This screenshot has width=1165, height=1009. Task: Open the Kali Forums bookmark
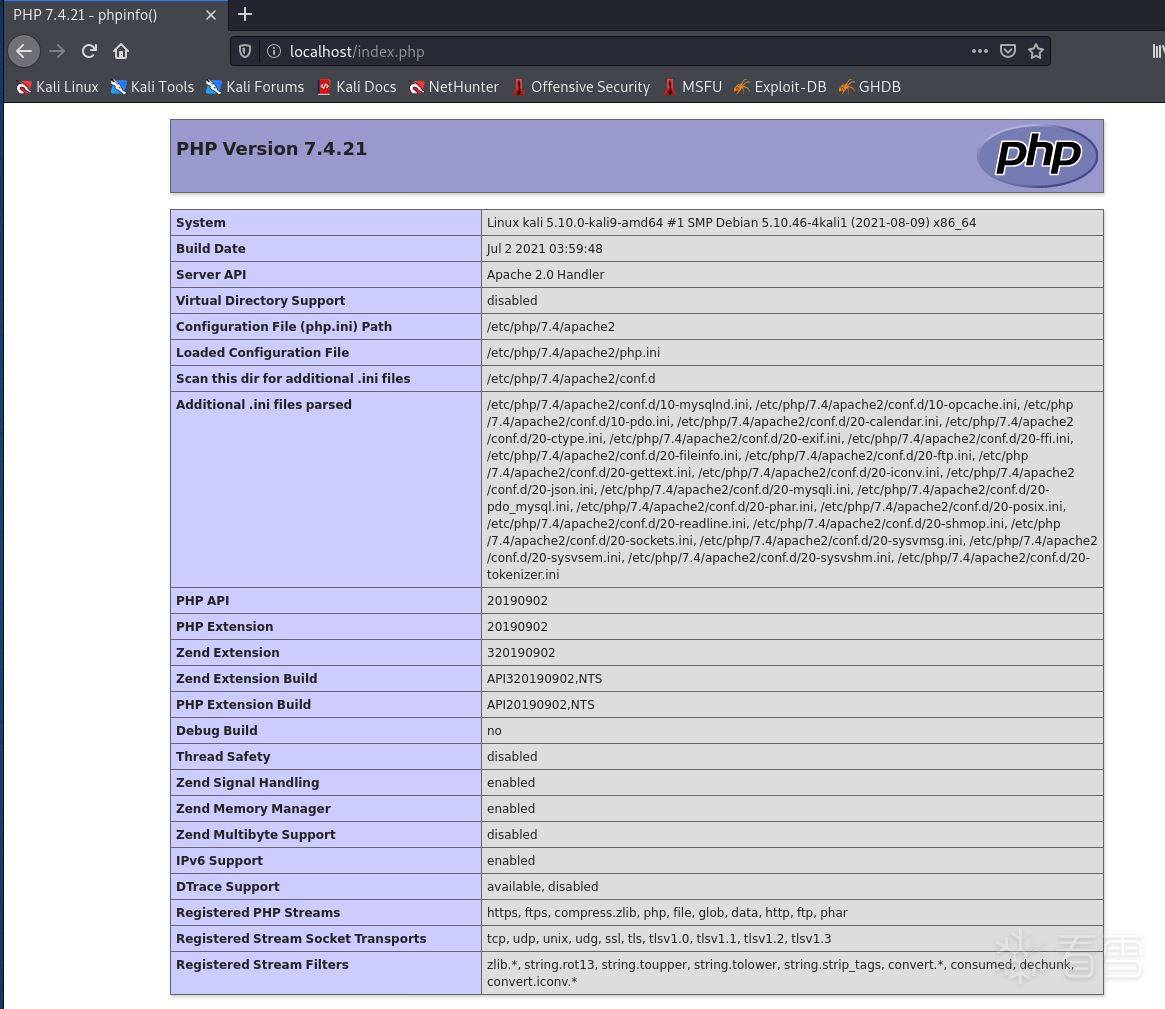click(x=255, y=87)
